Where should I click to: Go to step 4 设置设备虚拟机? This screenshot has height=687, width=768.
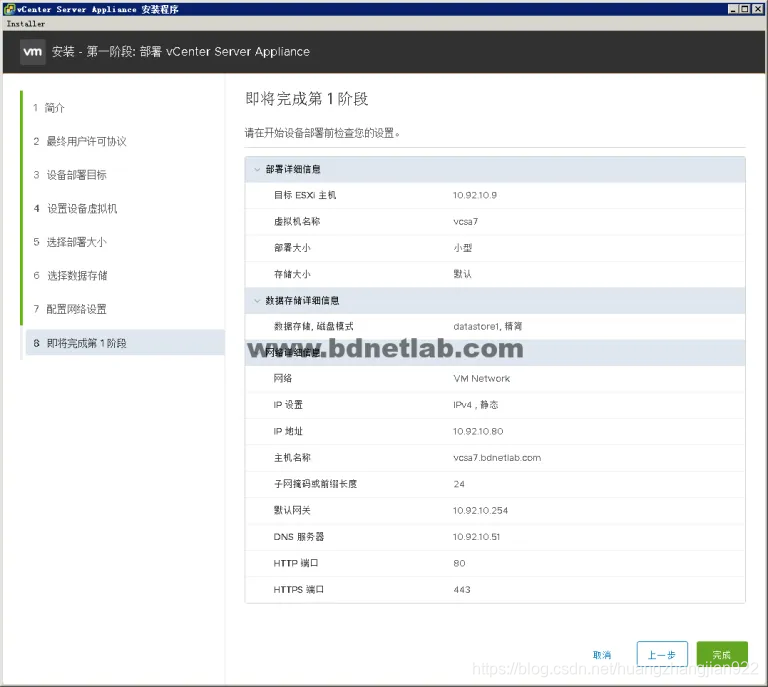pos(75,209)
